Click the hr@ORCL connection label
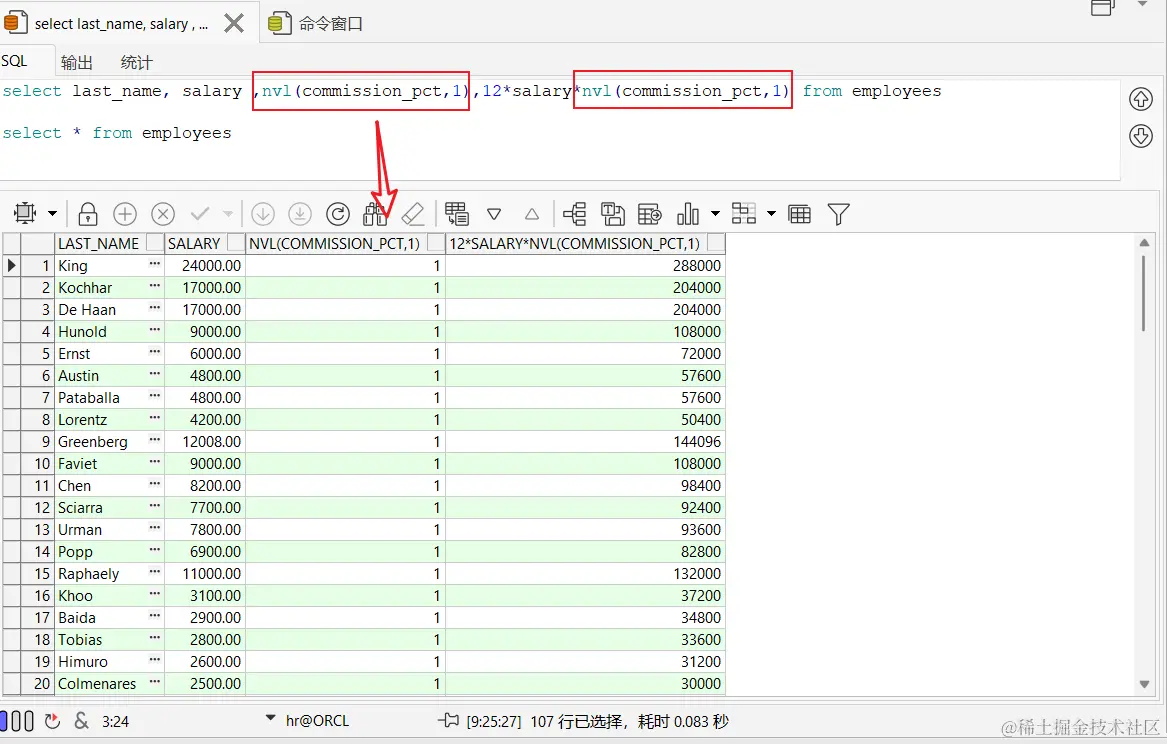This screenshot has width=1167, height=744. 317,720
